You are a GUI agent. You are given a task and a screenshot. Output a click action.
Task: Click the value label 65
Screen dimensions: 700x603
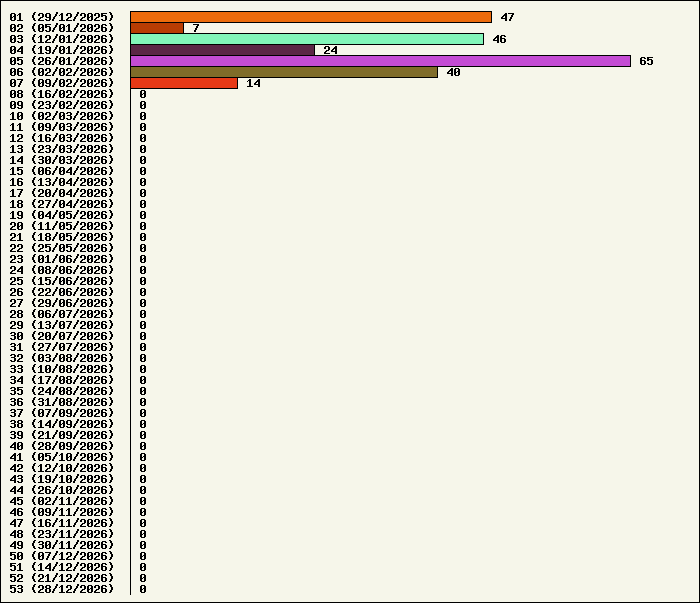click(646, 61)
